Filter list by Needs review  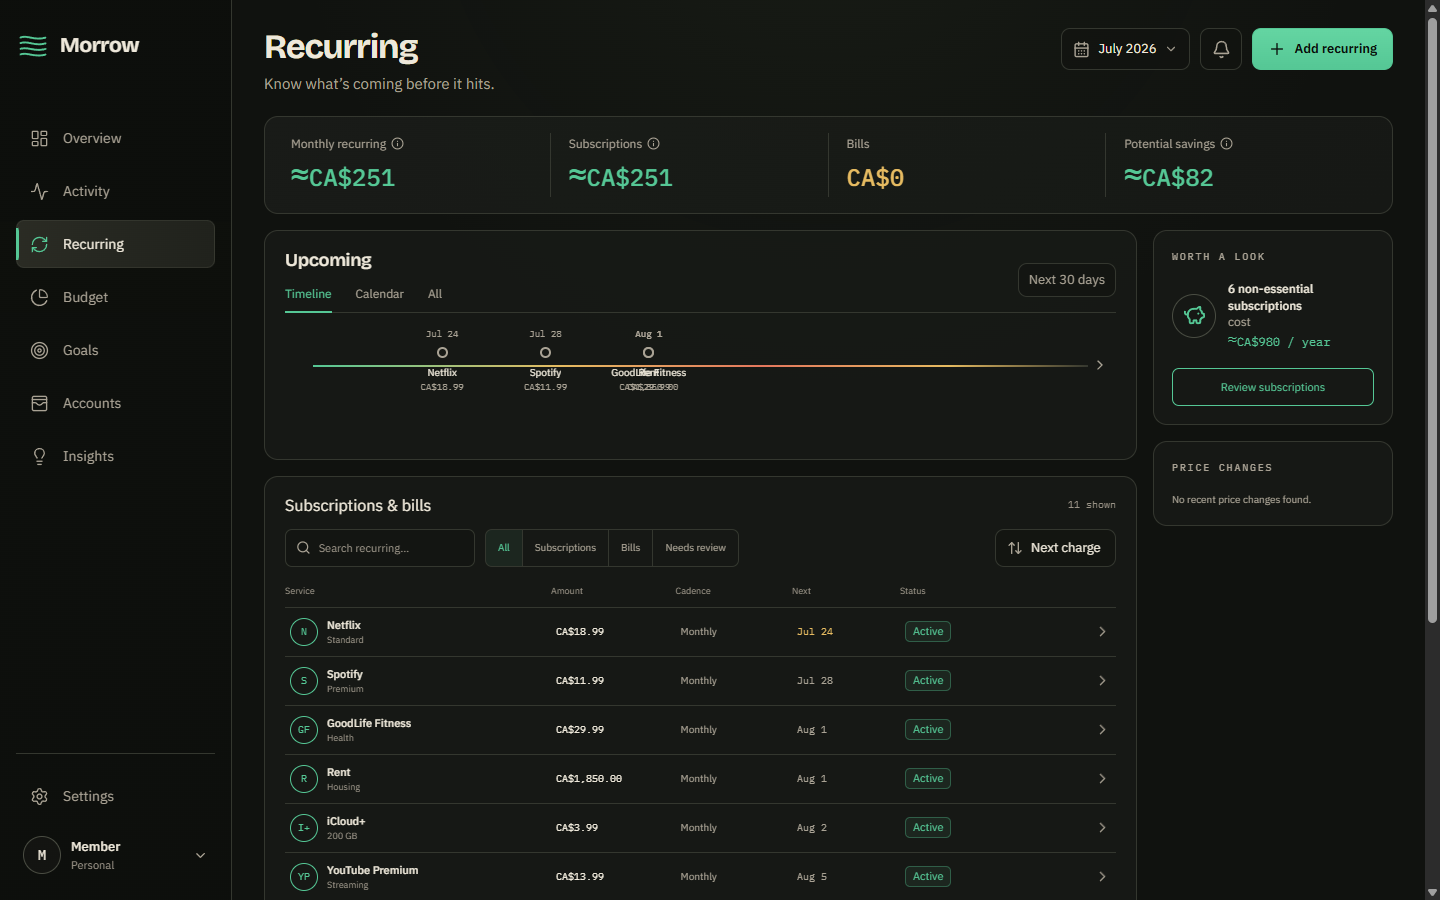click(695, 548)
